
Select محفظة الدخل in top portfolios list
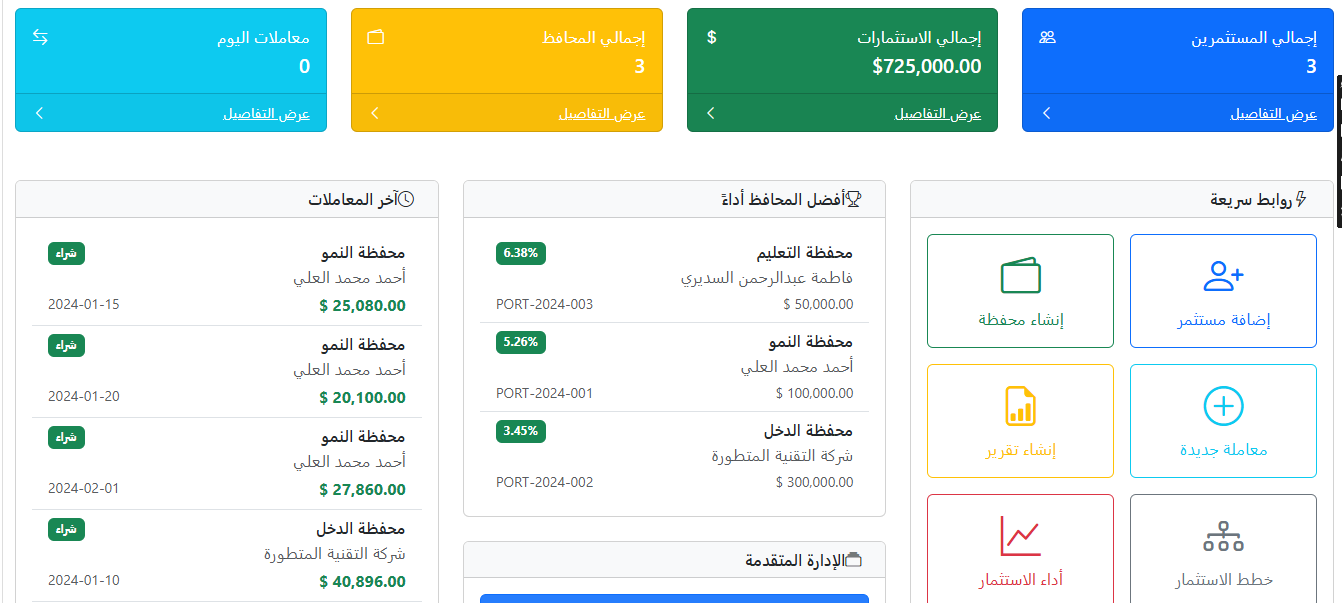point(808,431)
